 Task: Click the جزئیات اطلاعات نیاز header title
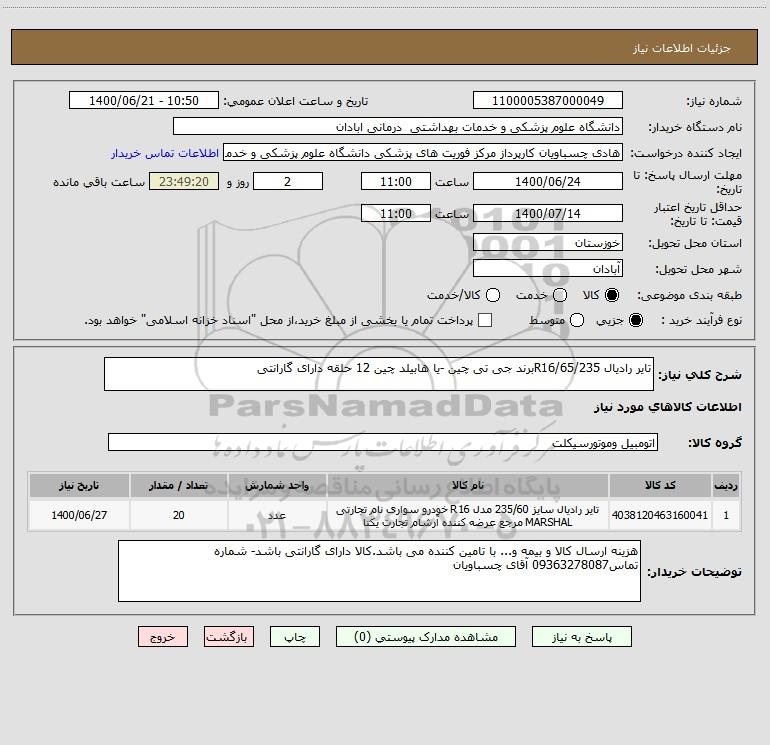pyautogui.click(x=682, y=48)
